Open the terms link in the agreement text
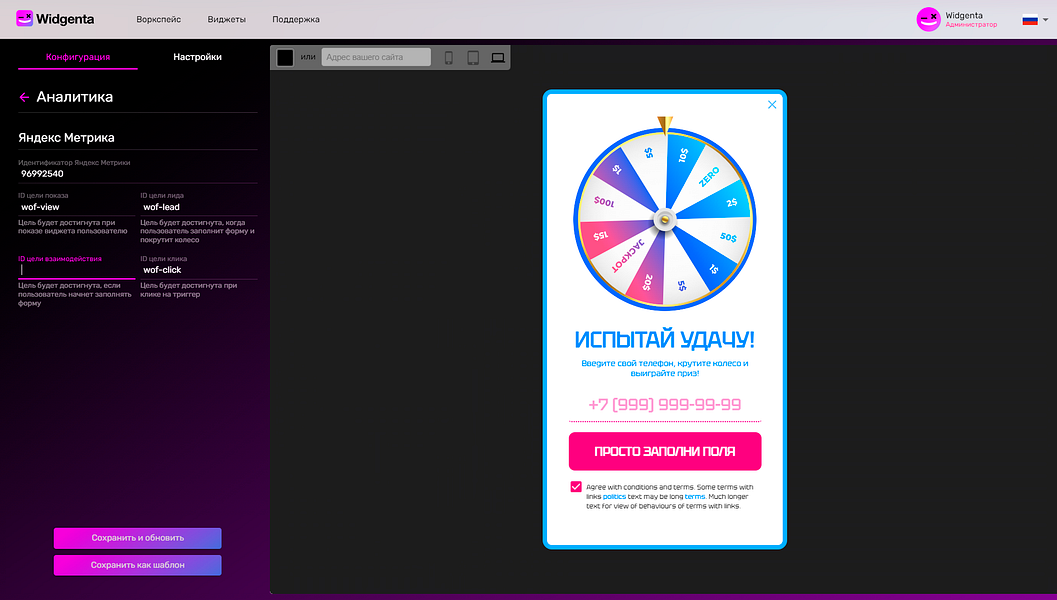 [695, 497]
